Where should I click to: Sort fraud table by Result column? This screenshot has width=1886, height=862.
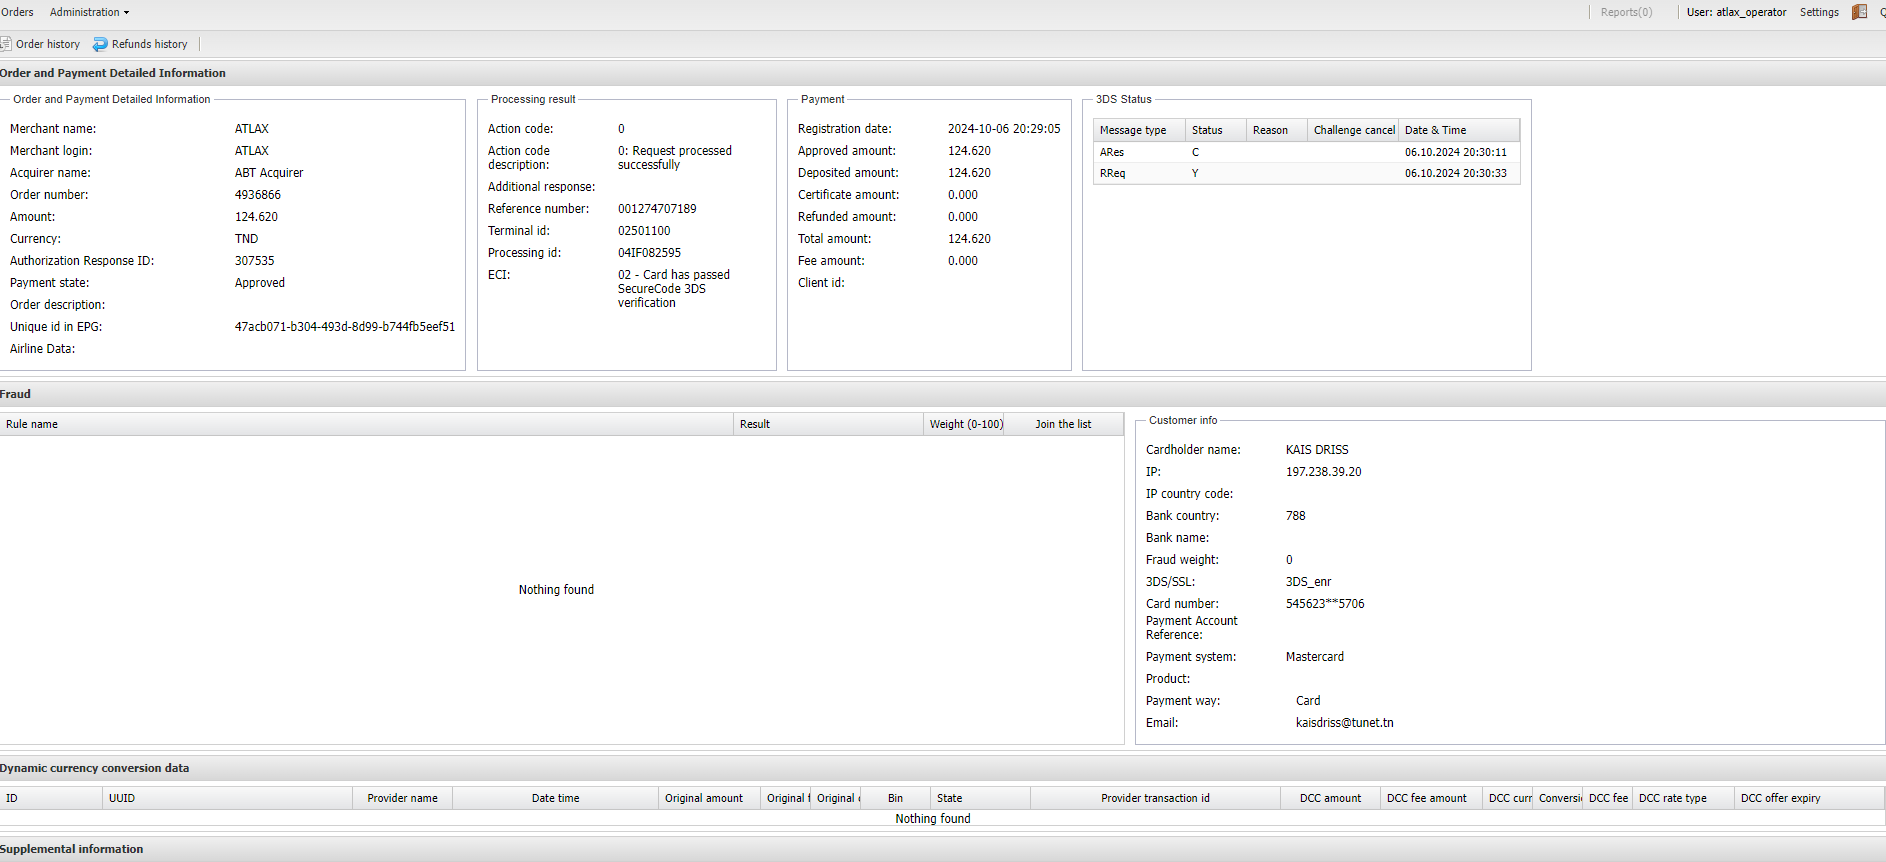[x=755, y=424]
